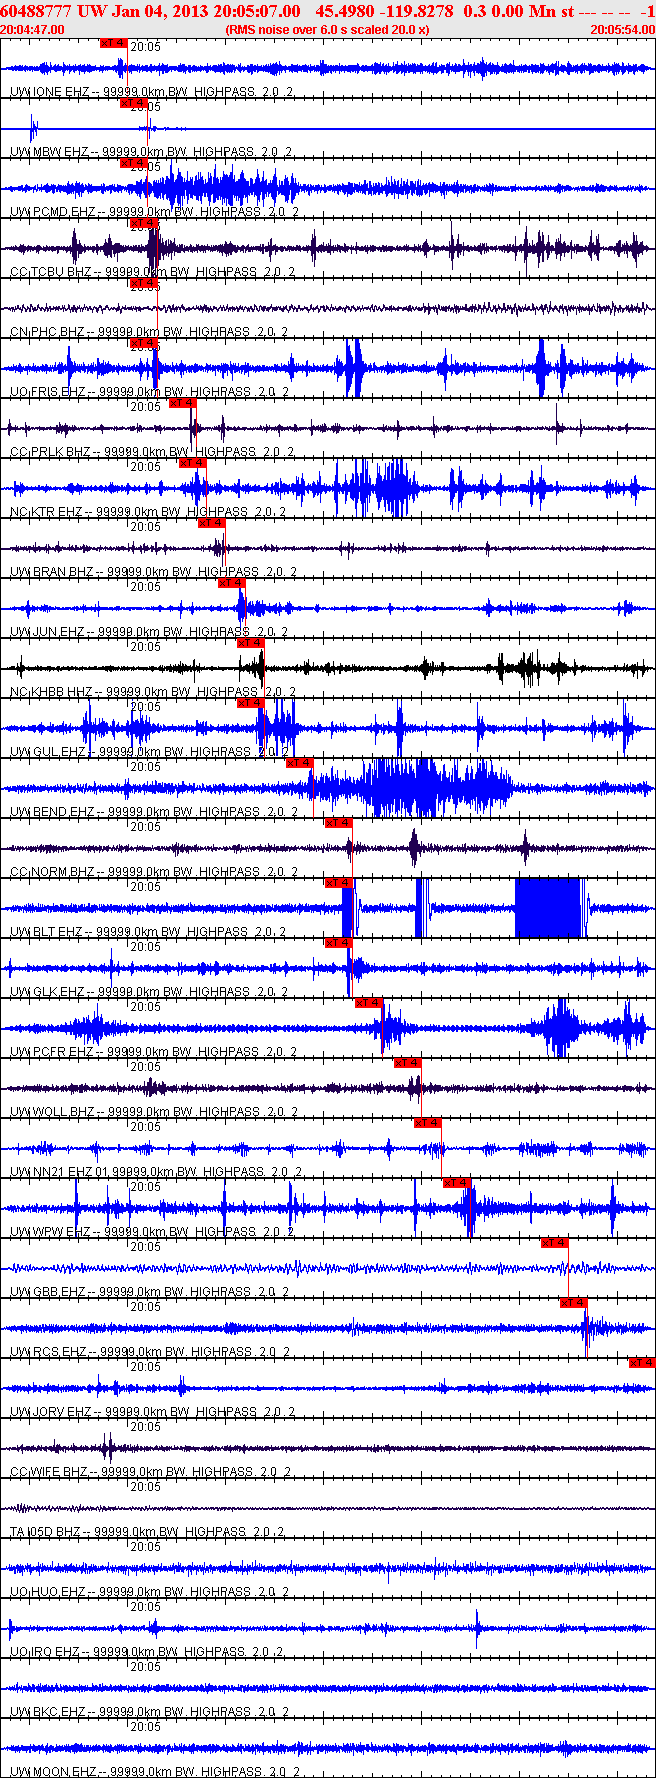Viewport: 656px width, 1778px height.
Task: Select the red pick marker on JORV trace
Action: 642,1363
